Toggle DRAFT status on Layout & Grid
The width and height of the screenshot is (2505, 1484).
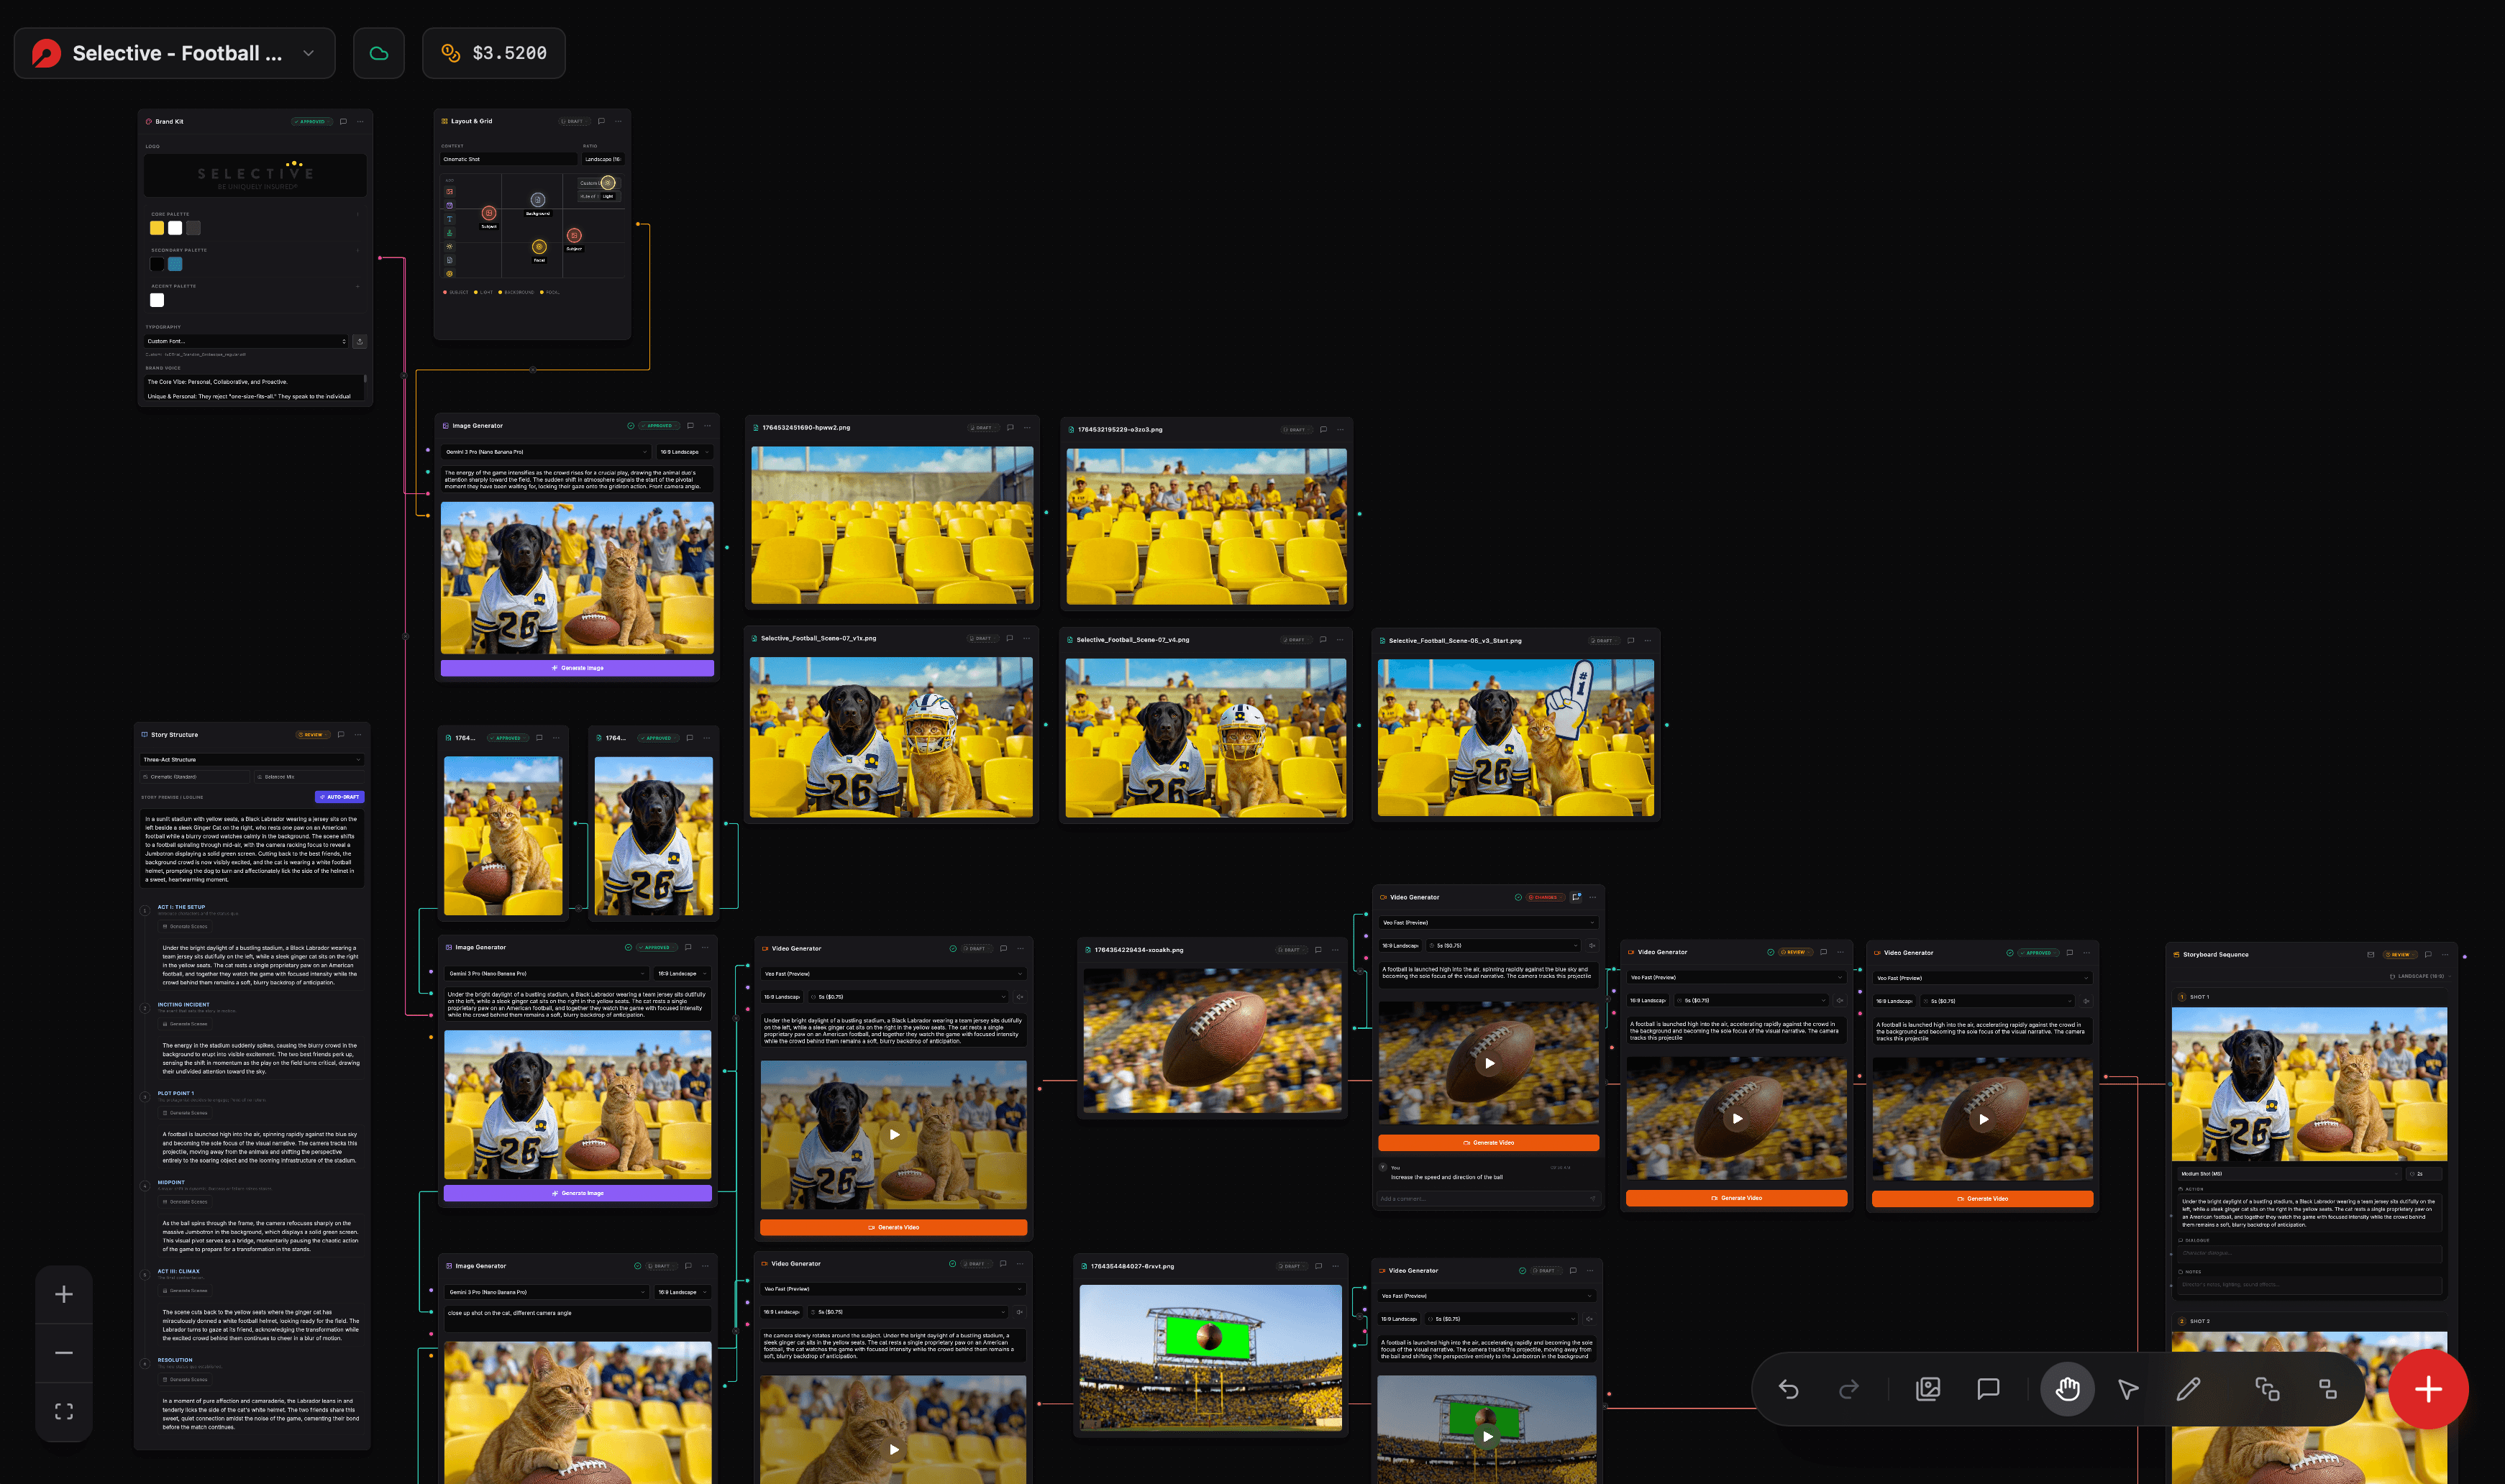(x=573, y=122)
